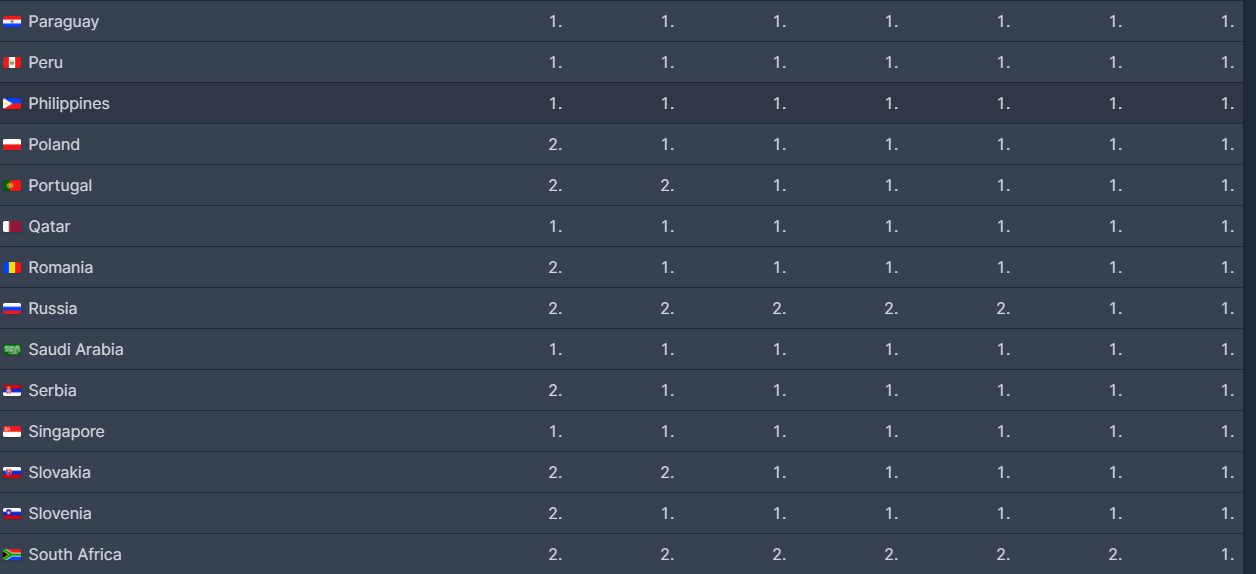Click the Qatar flag icon
The height and width of the screenshot is (574, 1256).
coord(12,226)
